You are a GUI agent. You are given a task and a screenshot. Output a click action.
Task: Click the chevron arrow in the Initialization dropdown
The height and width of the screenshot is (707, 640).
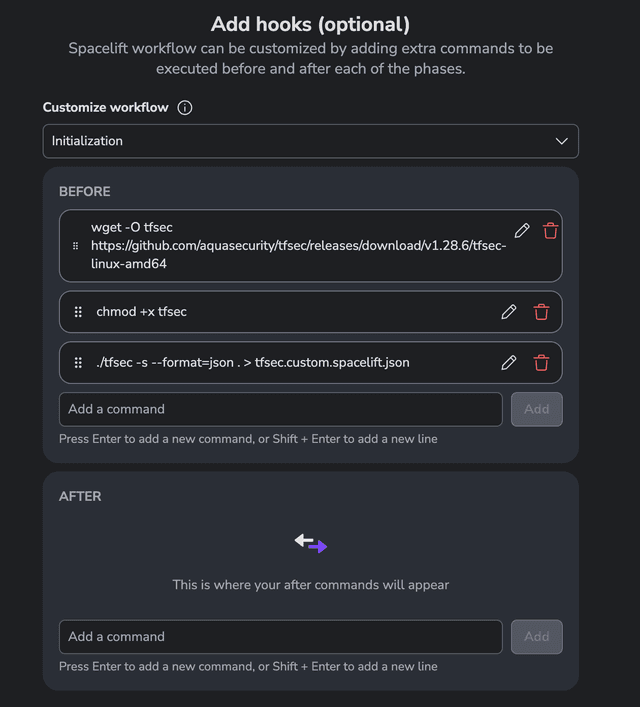pyautogui.click(x=562, y=141)
